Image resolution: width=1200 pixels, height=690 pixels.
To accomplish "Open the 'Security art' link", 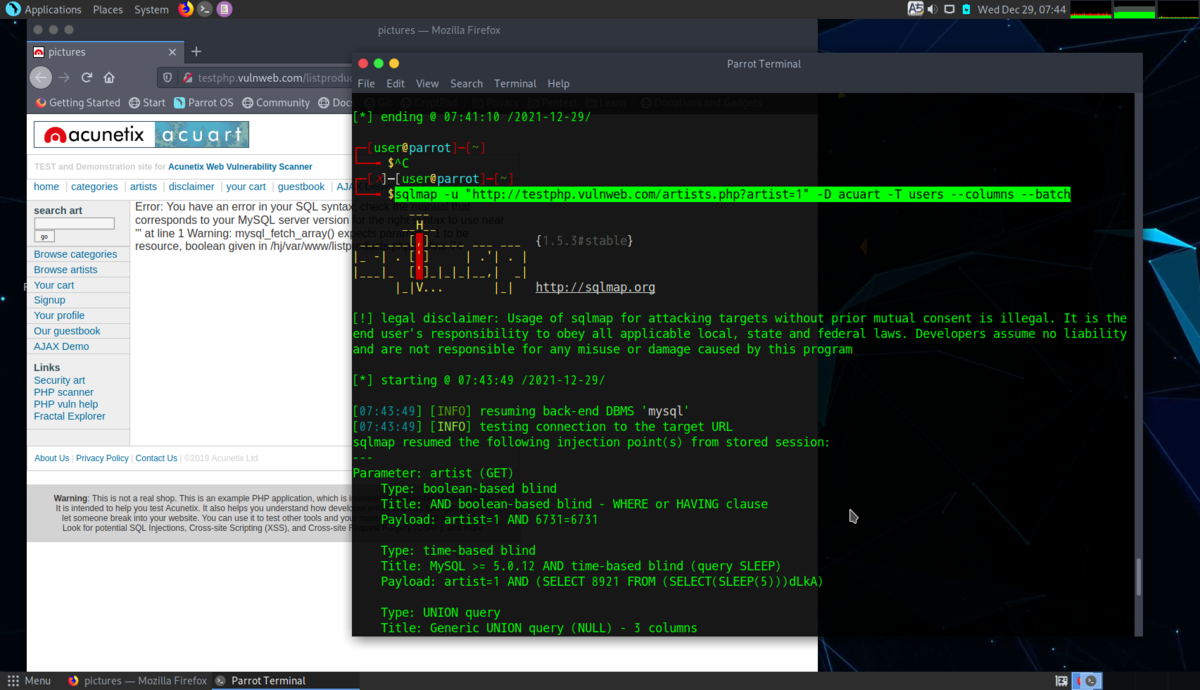I will coord(59,380).
